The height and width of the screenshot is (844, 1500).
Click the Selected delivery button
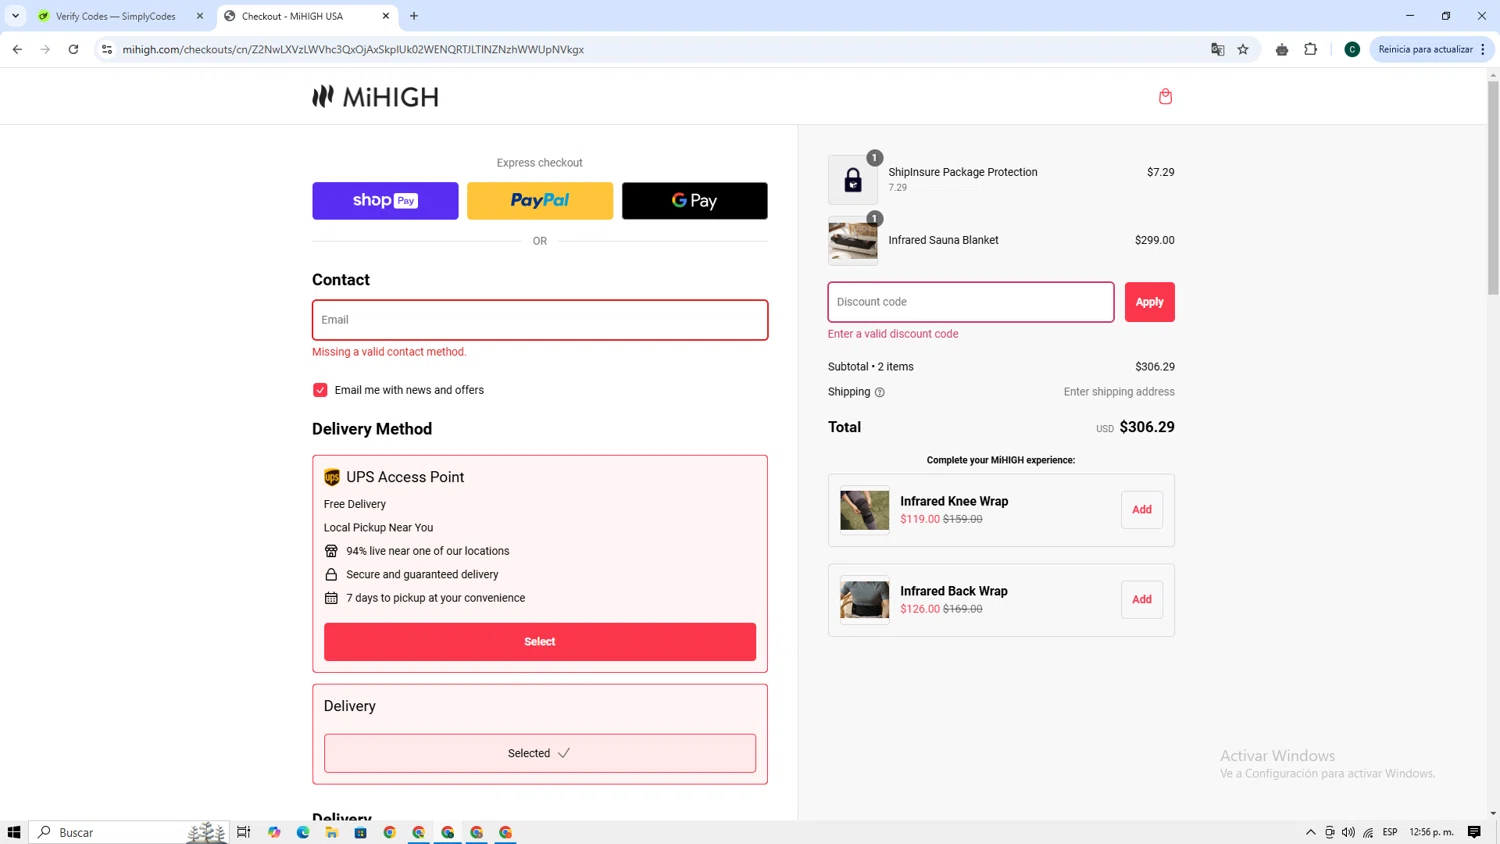click(x=540, y=753)
